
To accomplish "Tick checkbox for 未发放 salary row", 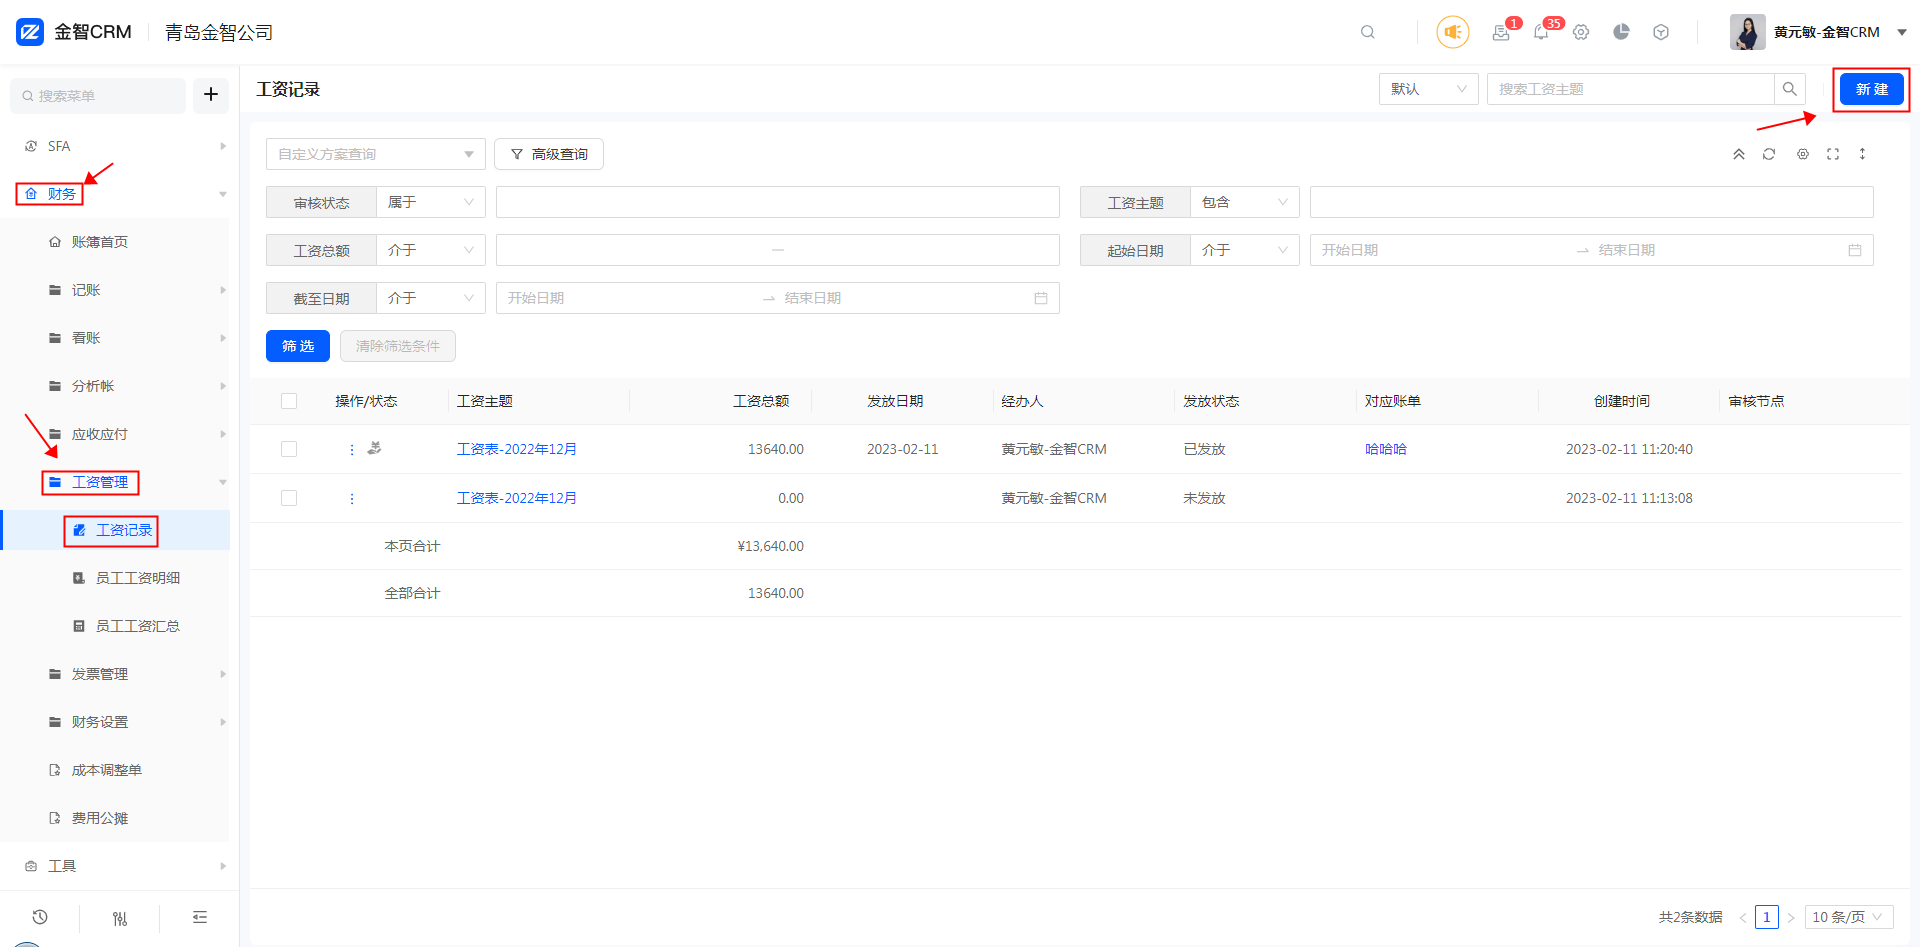I will point(289,498).
